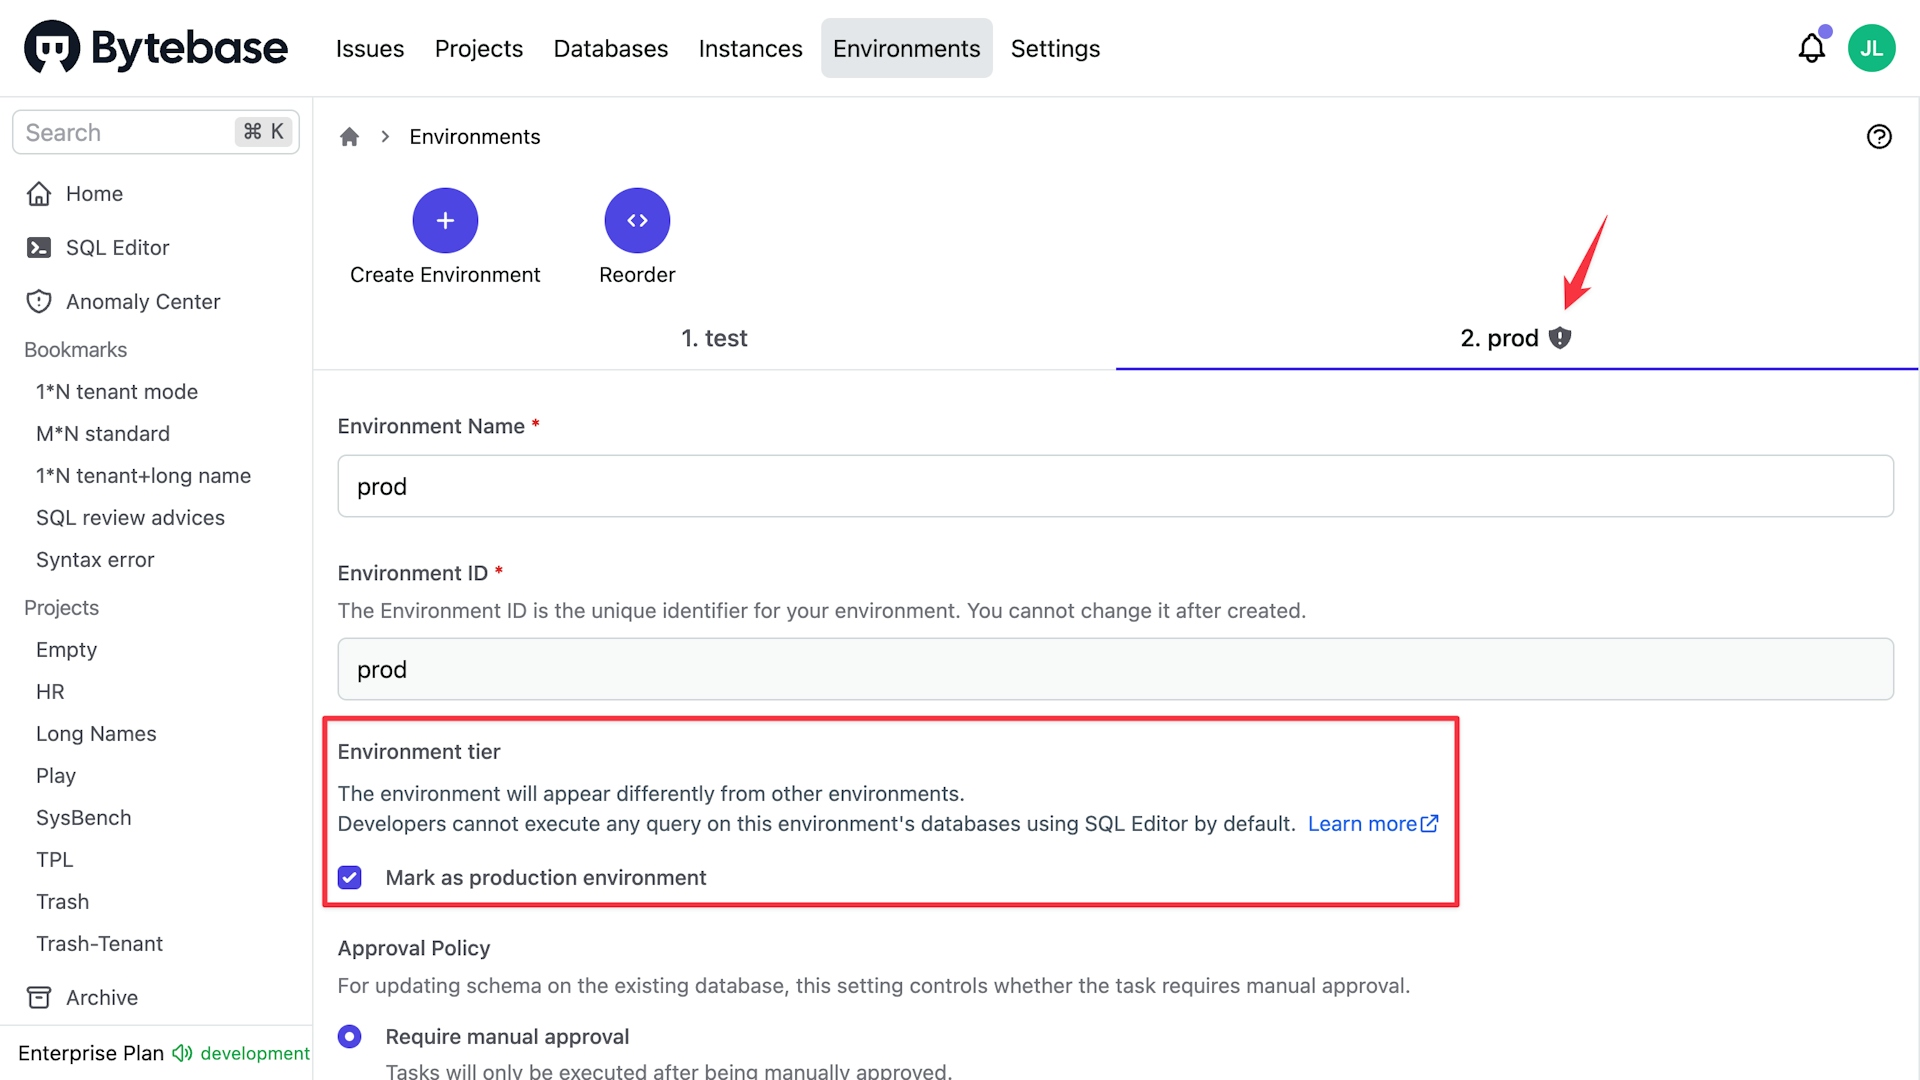Open the HR project
The width and height of the screenshot is (1920, 1080).
[50, 692]
